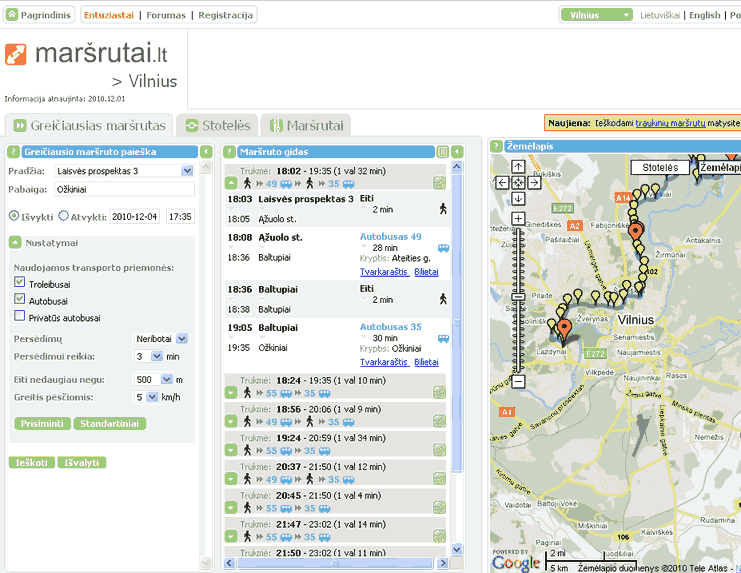Collapse the Nustatymai settings section
Screen dimensions: 741x573
15,243
